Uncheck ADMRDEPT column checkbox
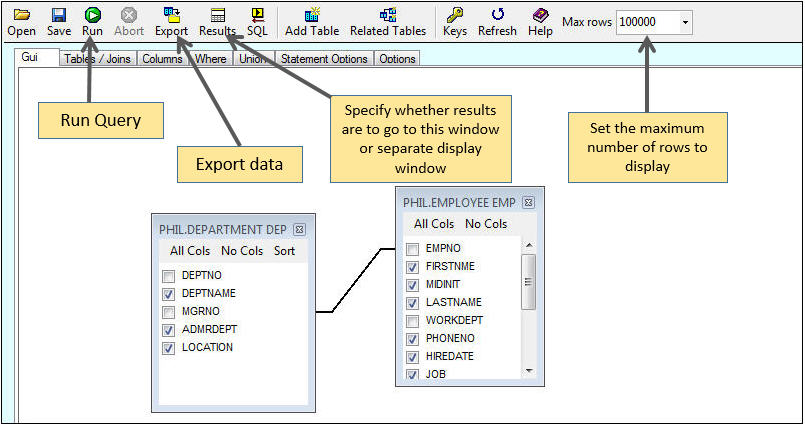The width and height of the screenshot is (805, 429). 168,330
